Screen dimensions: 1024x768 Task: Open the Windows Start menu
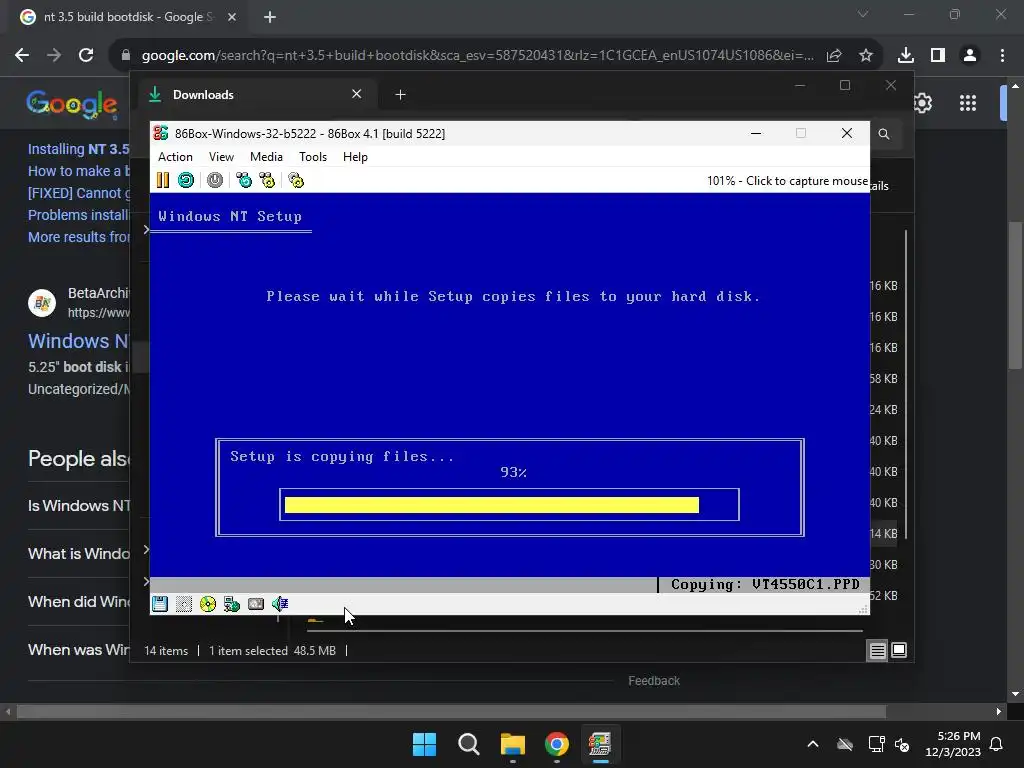click(x=424, y=744)
